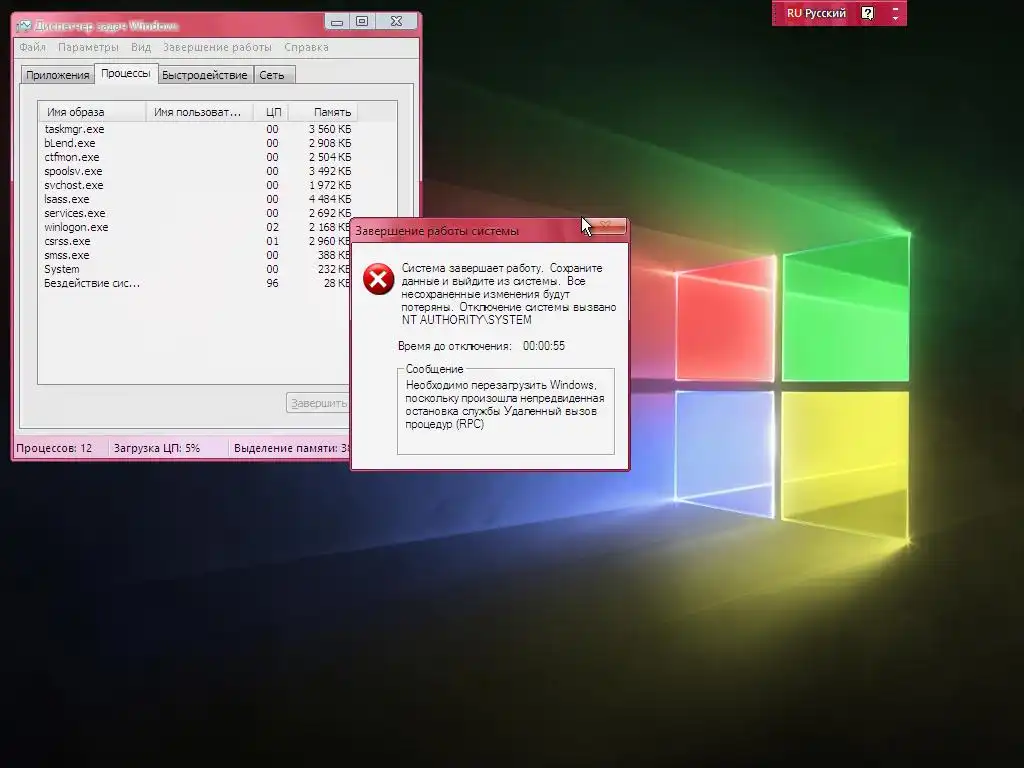
Task: Sort by Имя образа column header
Action: 92,112
